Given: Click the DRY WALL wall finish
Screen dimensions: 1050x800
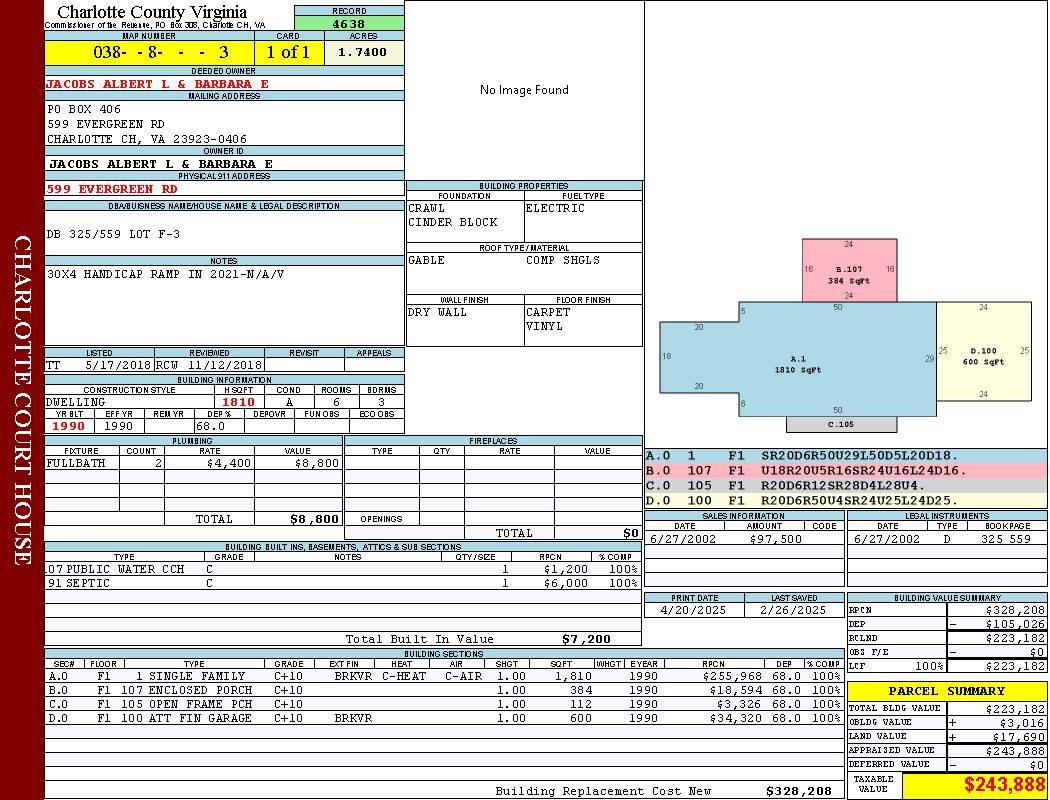Looking at the screenshot, I should click(437, 313).
